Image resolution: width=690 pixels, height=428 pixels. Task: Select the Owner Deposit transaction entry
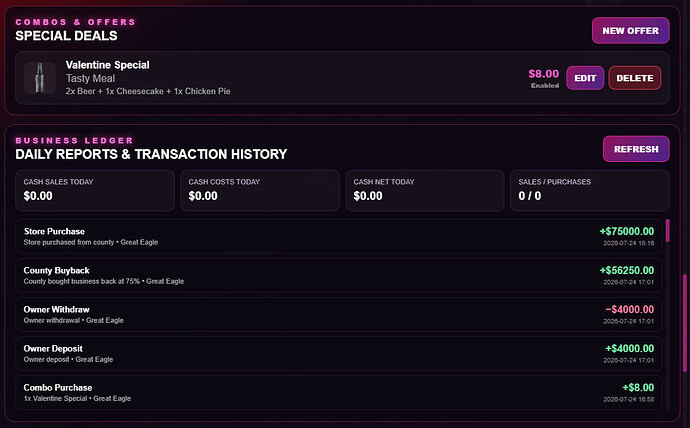click(x=339, y=354)
